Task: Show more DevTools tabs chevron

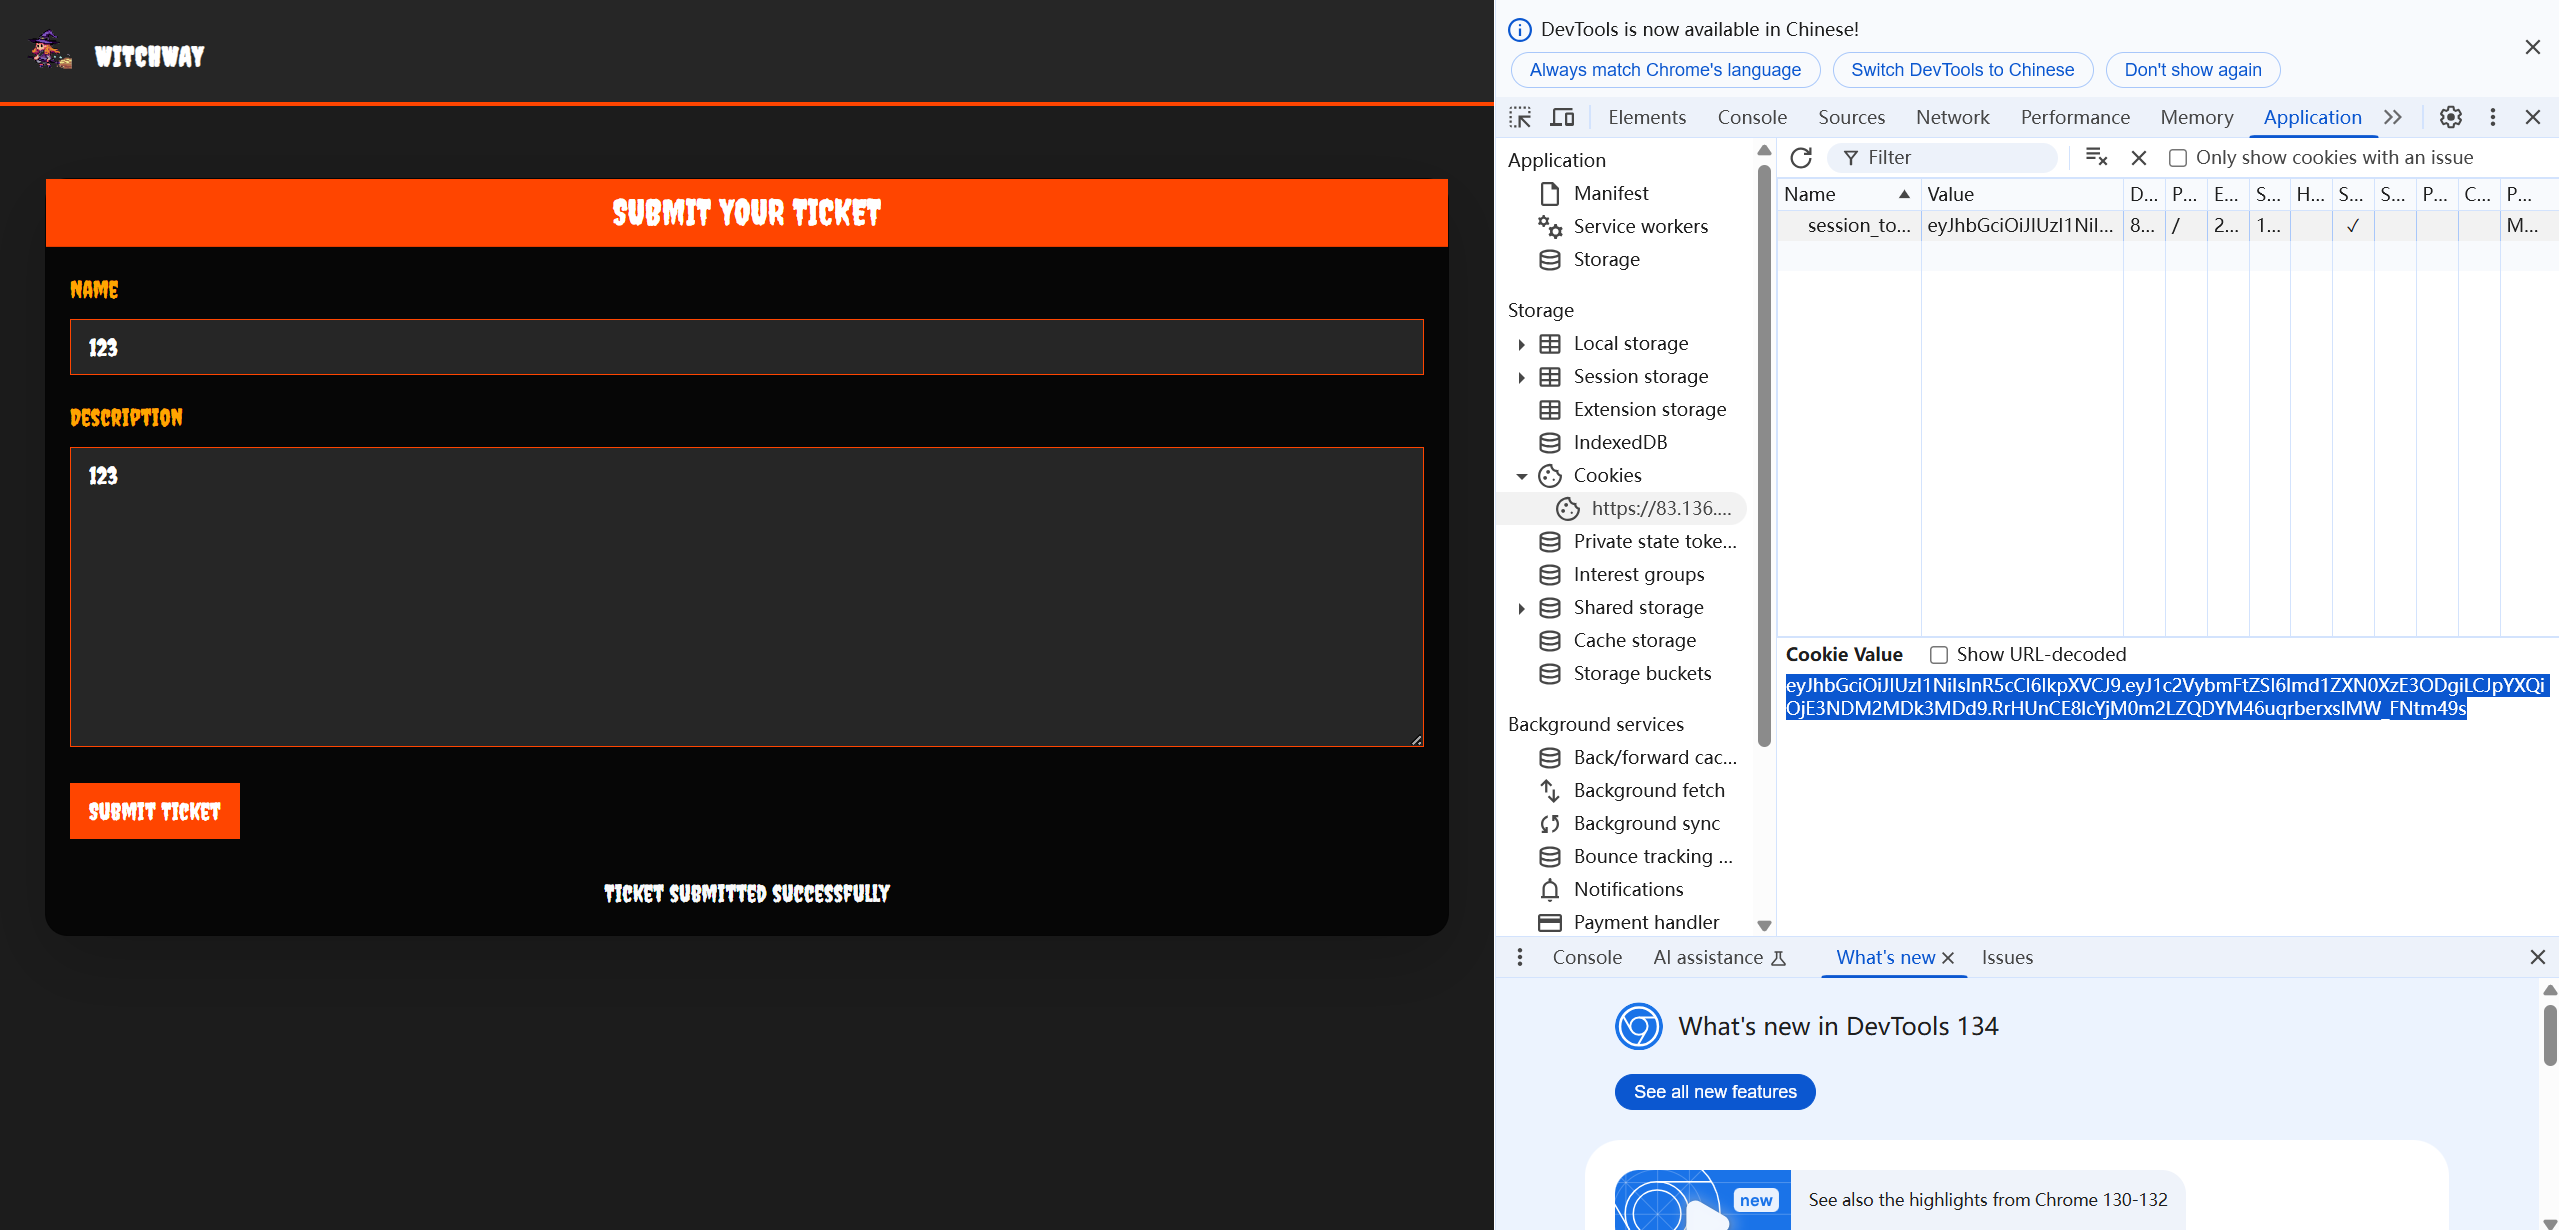Action: pyautogui.click(x=2393, y=118)
